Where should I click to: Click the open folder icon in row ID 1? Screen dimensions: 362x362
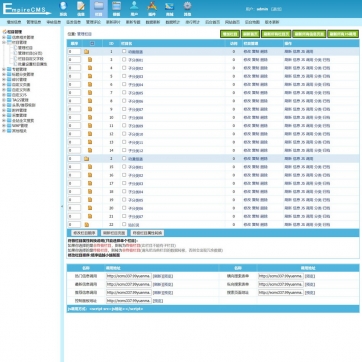86,52
